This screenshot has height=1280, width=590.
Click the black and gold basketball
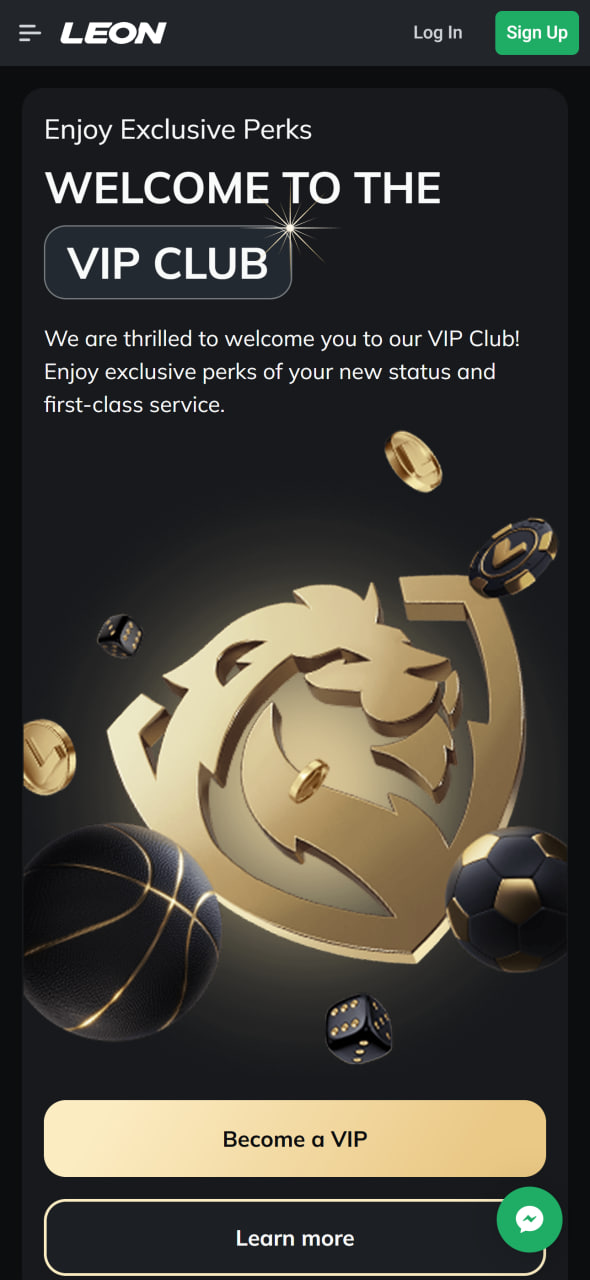(x=120, y=932)
